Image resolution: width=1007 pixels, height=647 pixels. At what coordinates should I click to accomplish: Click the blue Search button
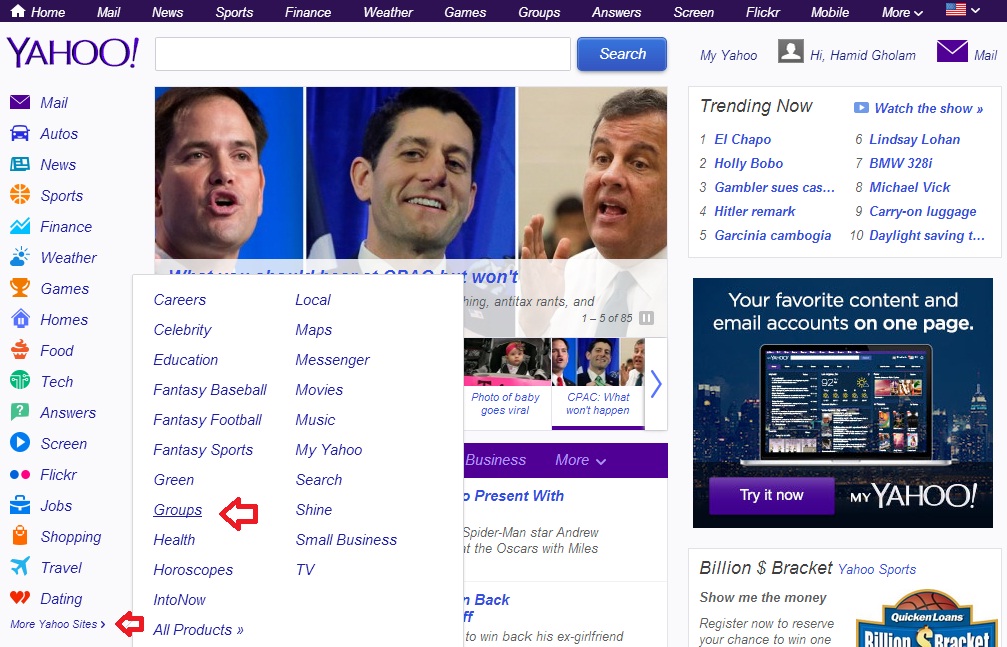pos(622,54)
